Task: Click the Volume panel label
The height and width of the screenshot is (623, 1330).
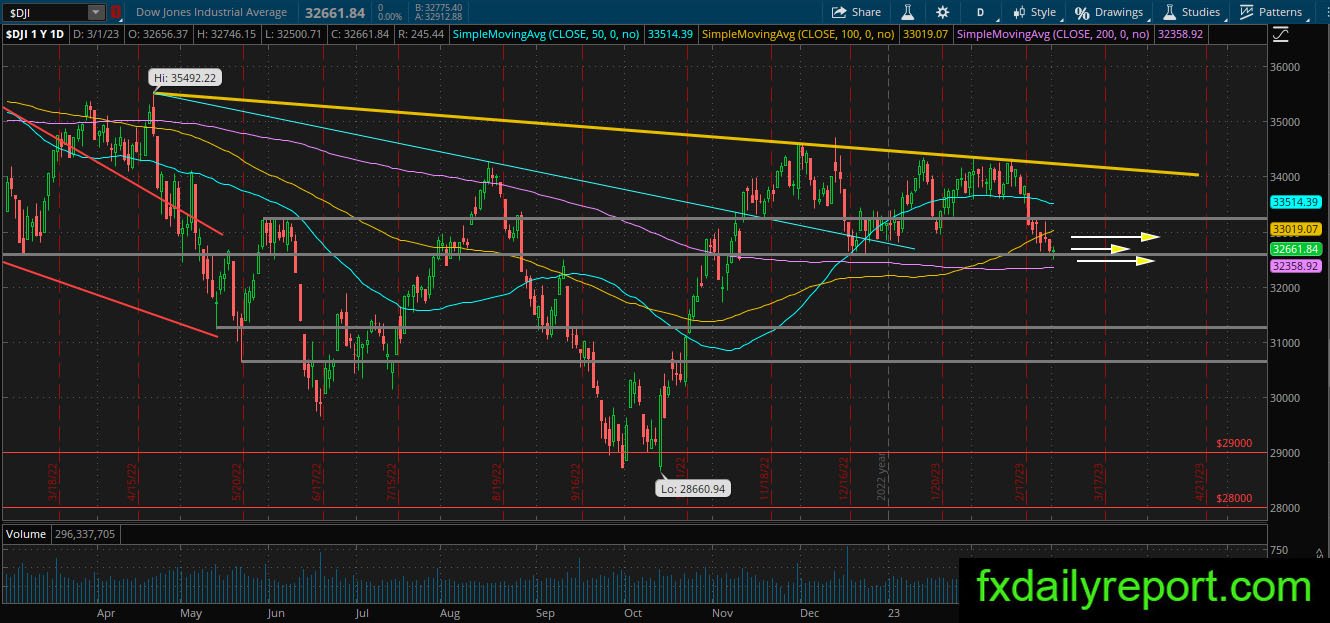Action: (26, 534)
